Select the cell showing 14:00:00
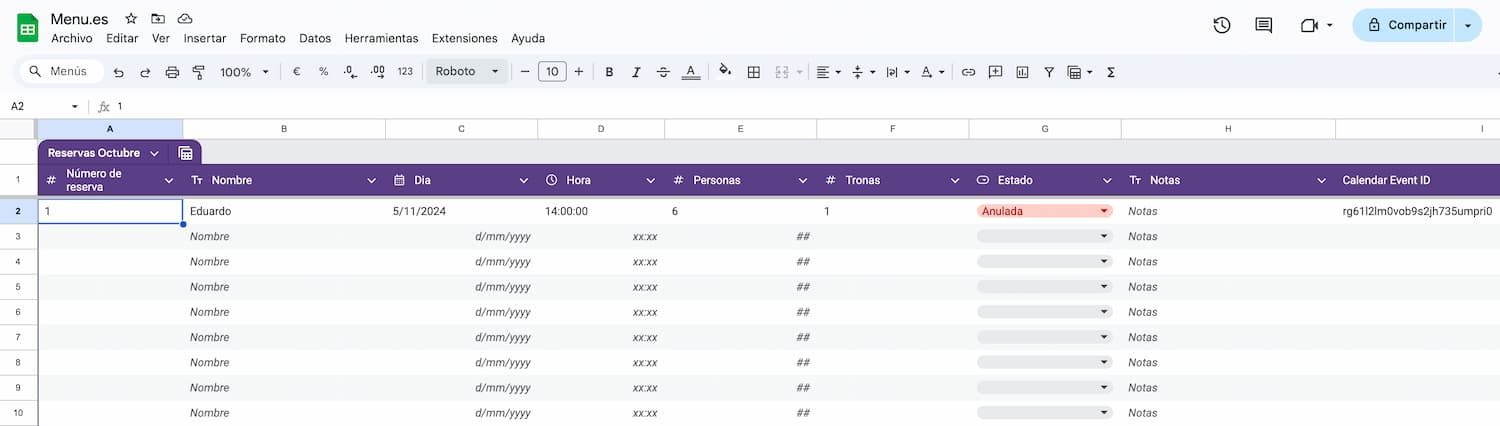1500x426 pixels. 601,211
